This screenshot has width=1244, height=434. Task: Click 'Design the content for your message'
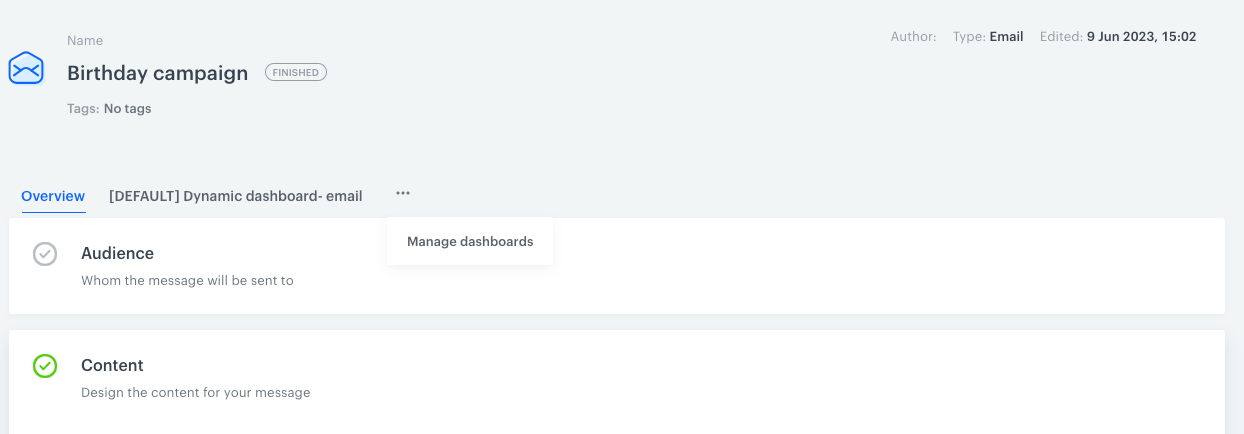pyautogui.click(x=196, y=393)
